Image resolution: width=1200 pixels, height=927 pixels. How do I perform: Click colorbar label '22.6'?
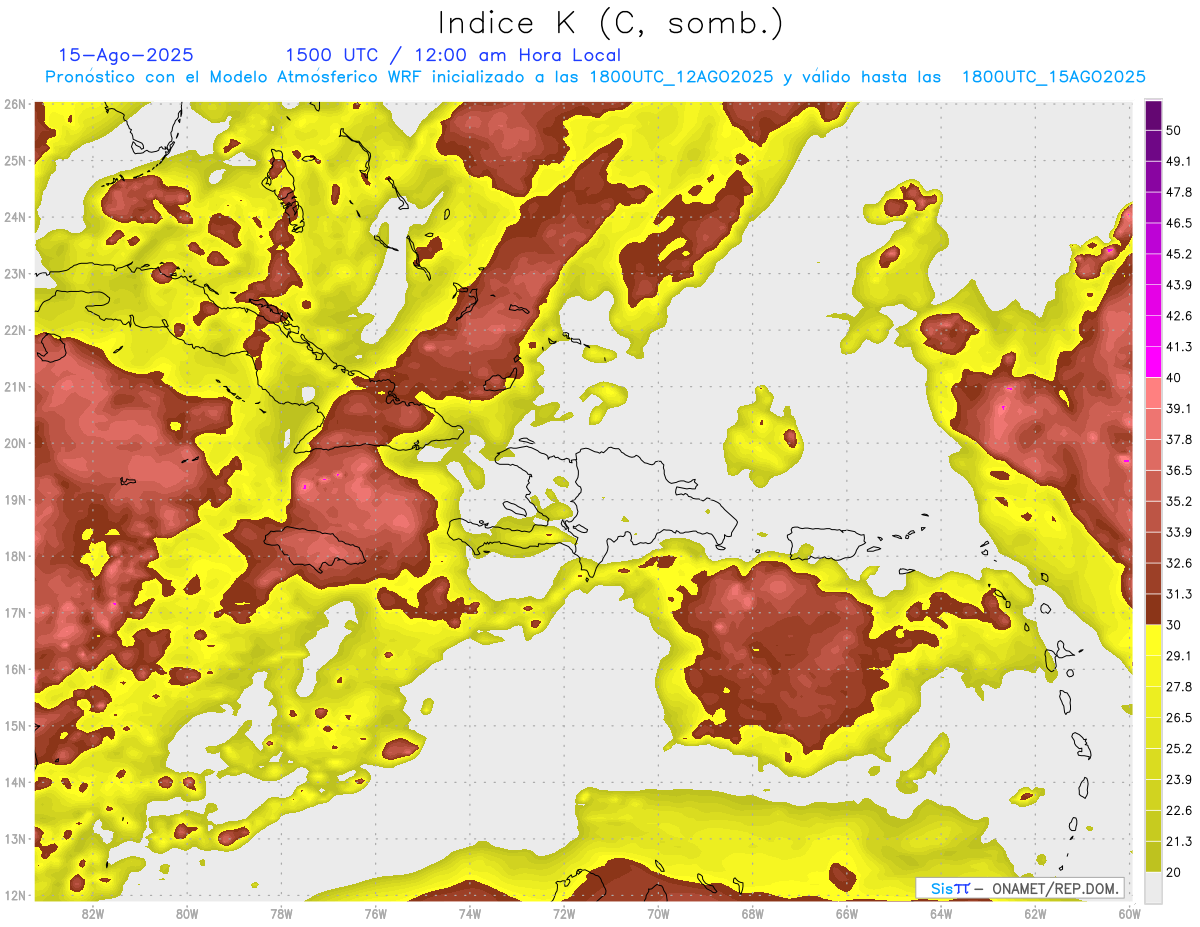click(x=1178, y=810)
